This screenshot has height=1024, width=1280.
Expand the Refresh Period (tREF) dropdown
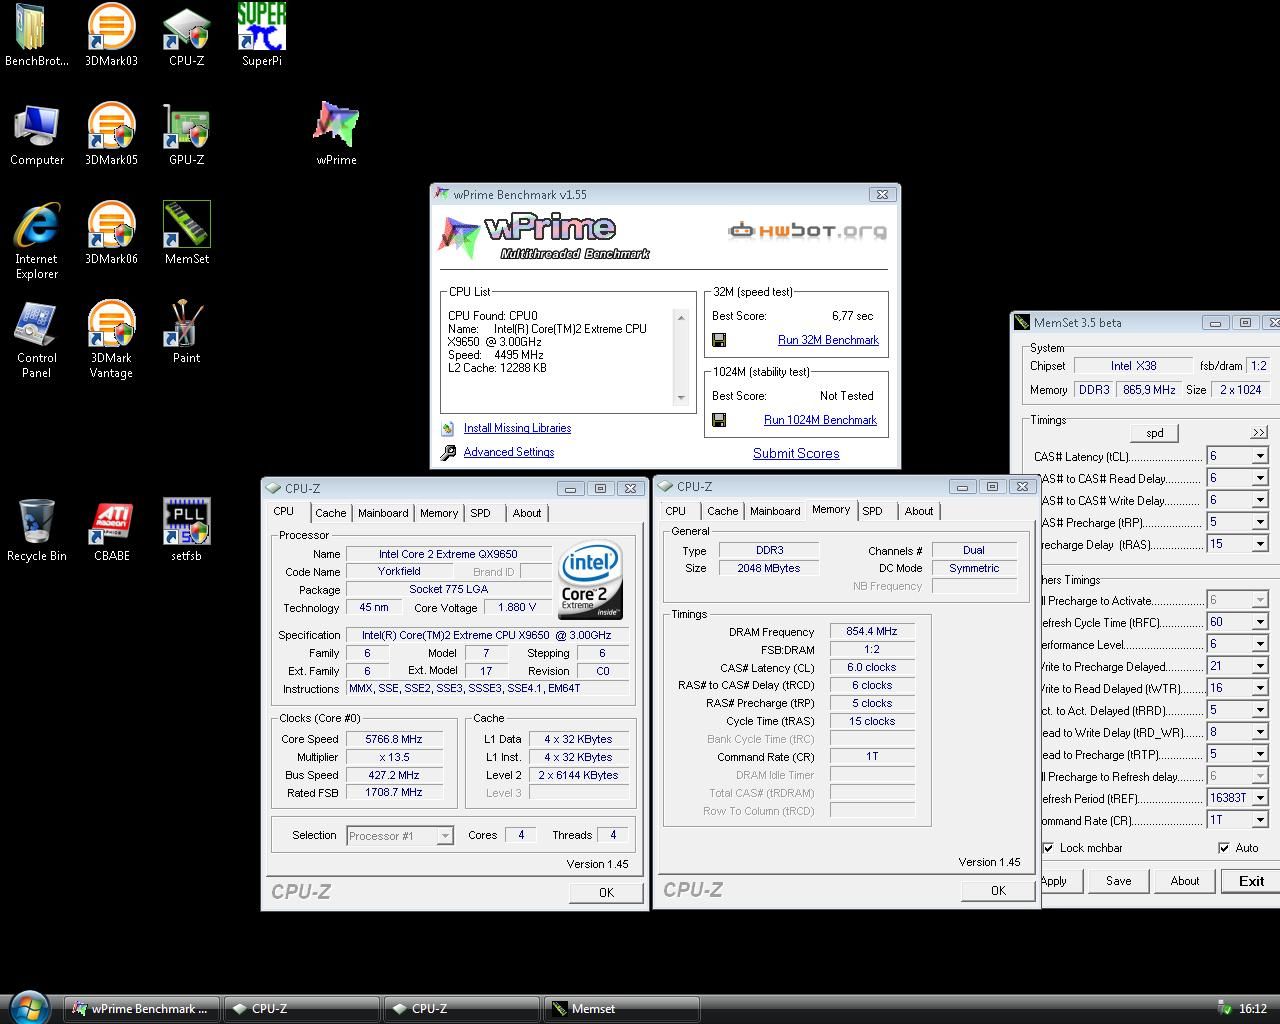click(1259, 798)
